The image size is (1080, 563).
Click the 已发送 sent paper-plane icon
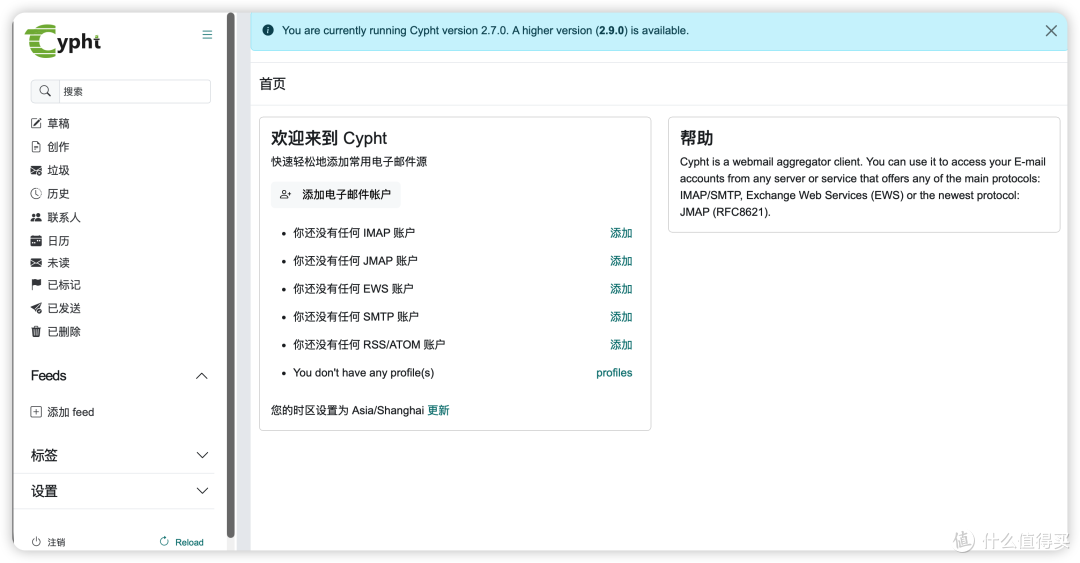[36, 308]
